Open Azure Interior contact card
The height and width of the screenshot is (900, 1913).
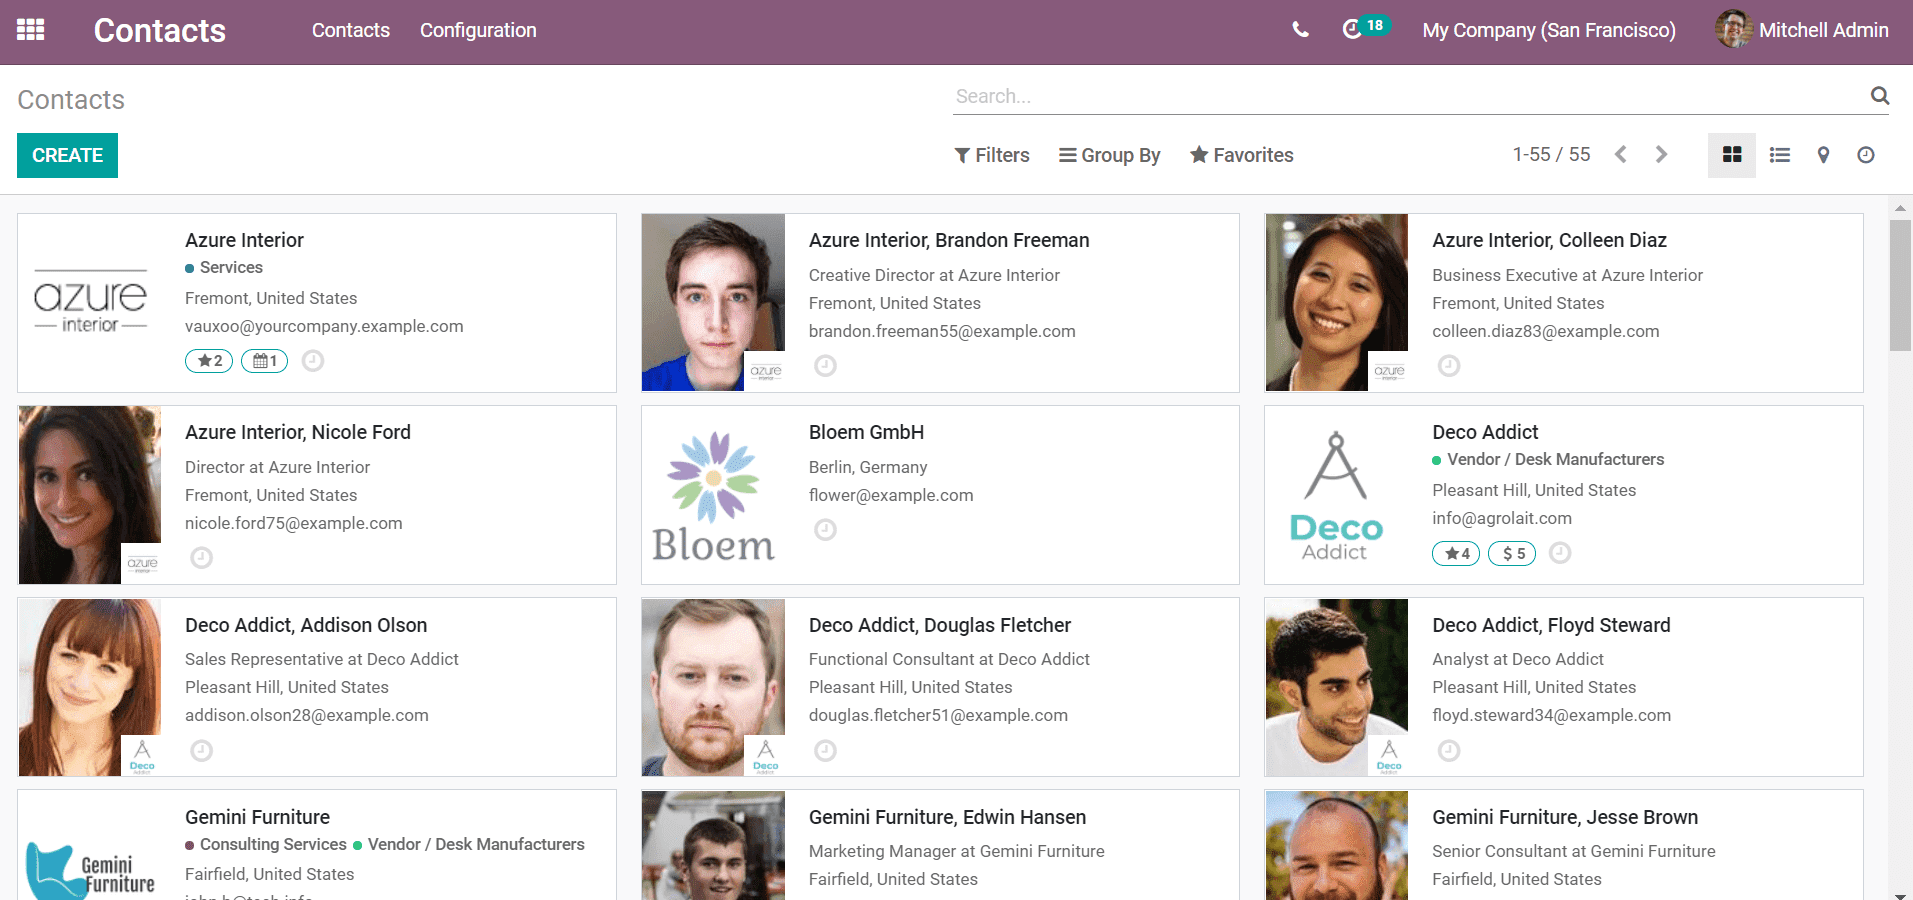(317, 303)
